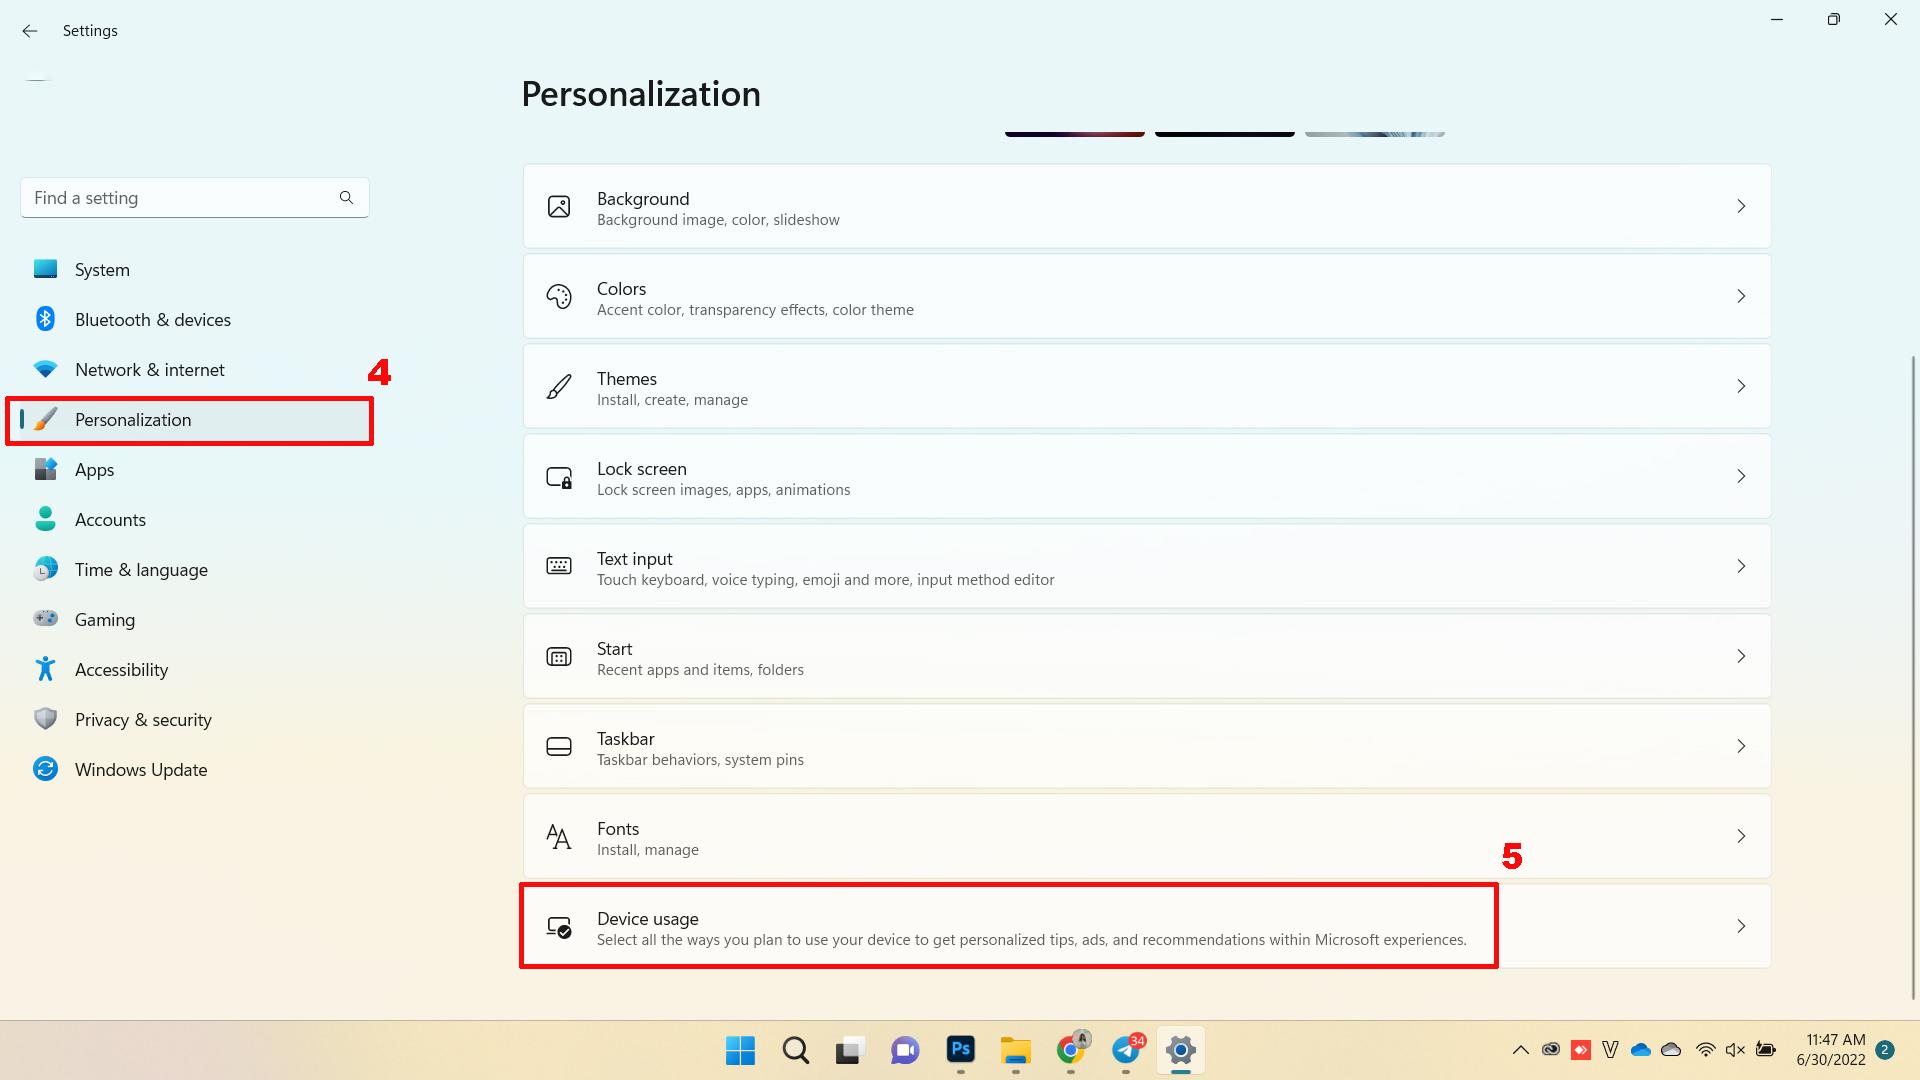Open Taskbar behaviors settings

1147,747
